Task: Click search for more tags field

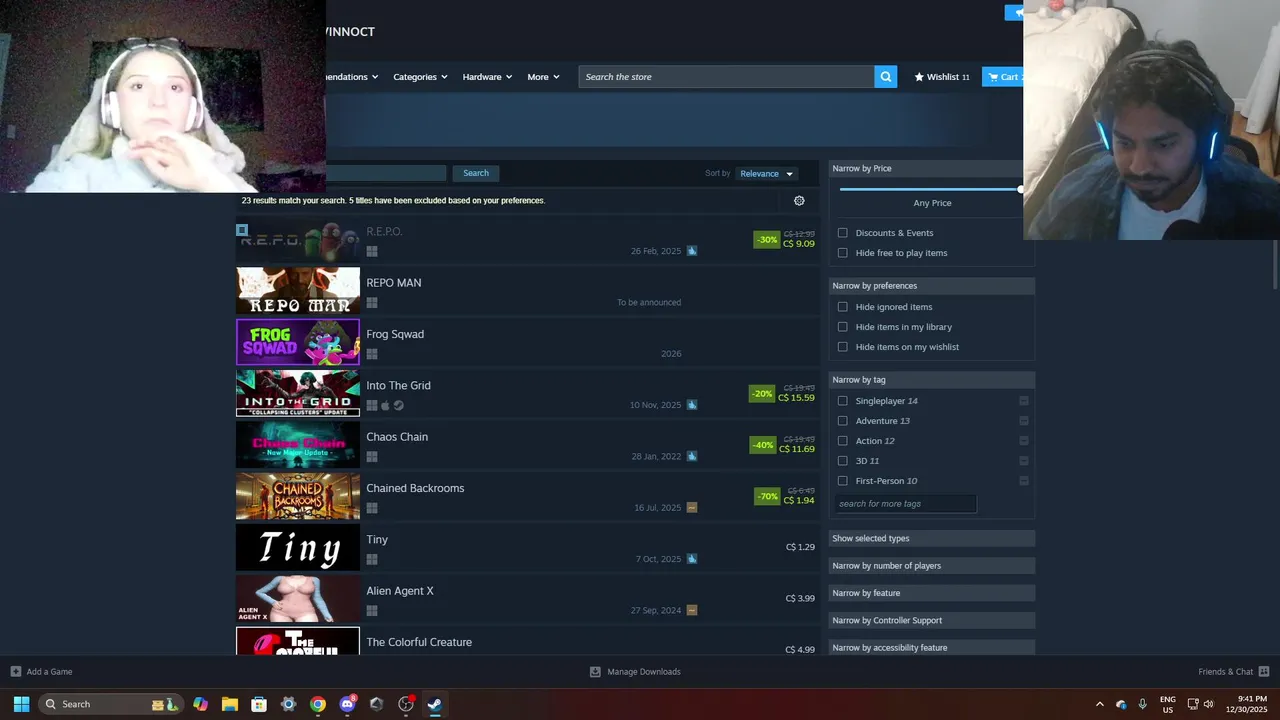Action: 905,504
